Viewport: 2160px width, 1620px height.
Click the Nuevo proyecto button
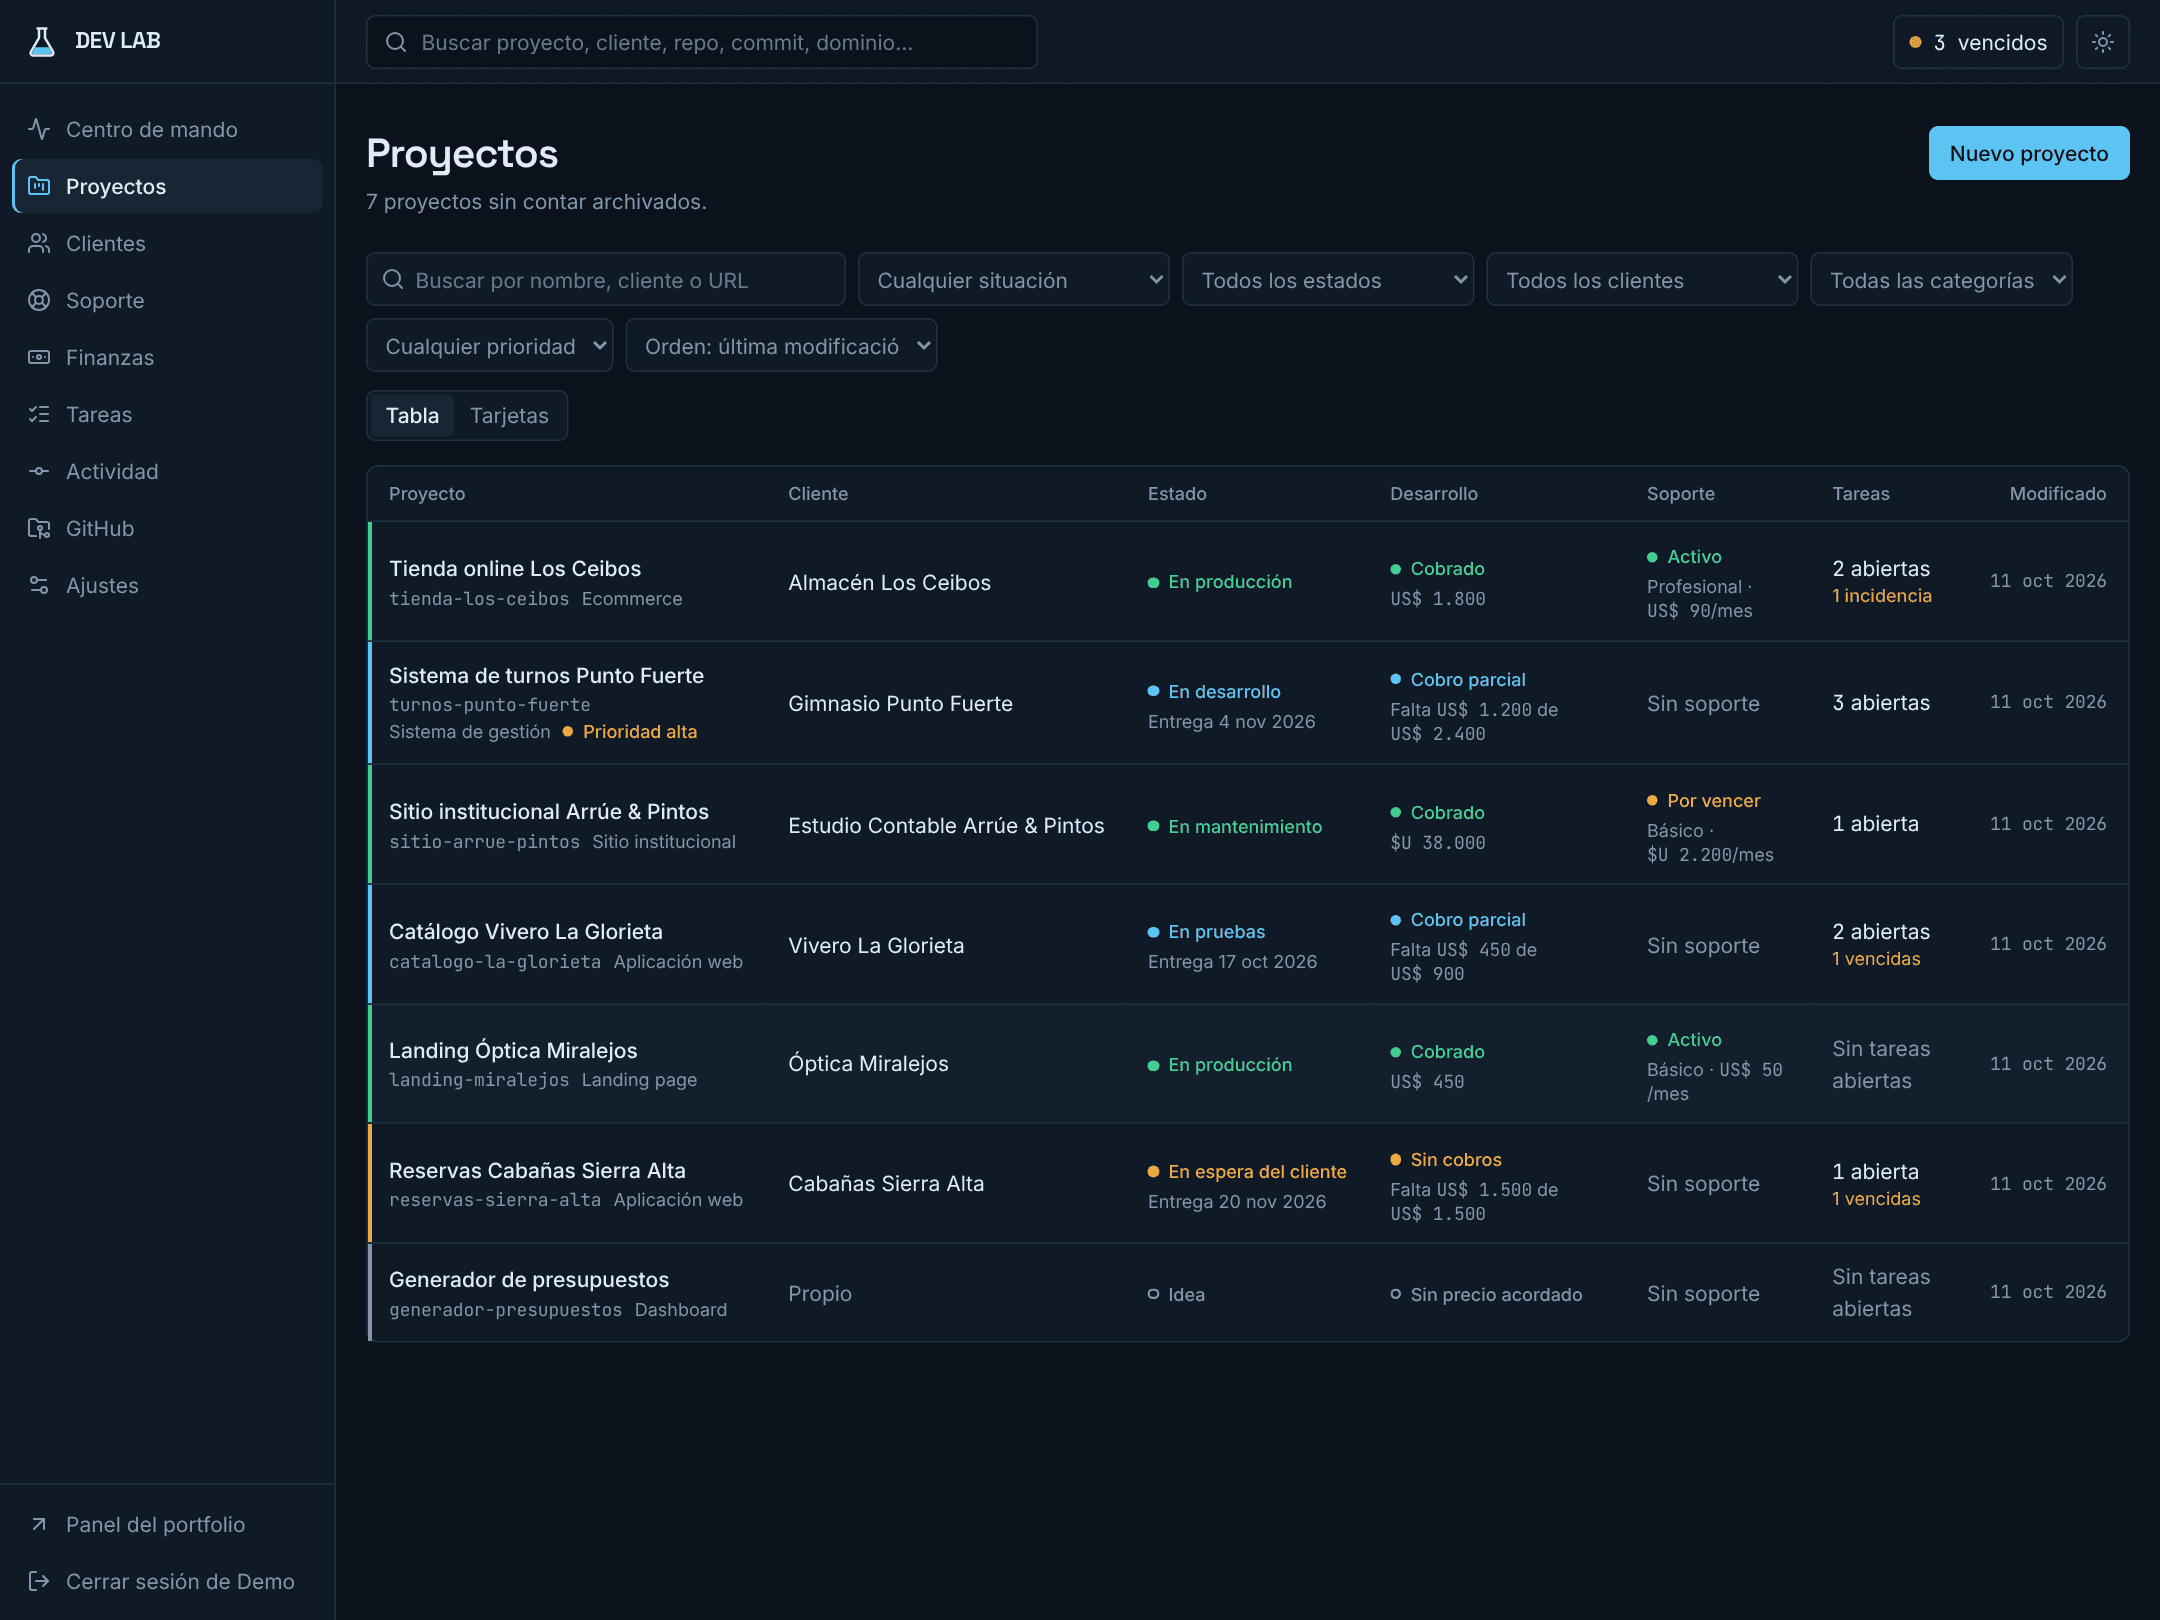click(2028, 153)
